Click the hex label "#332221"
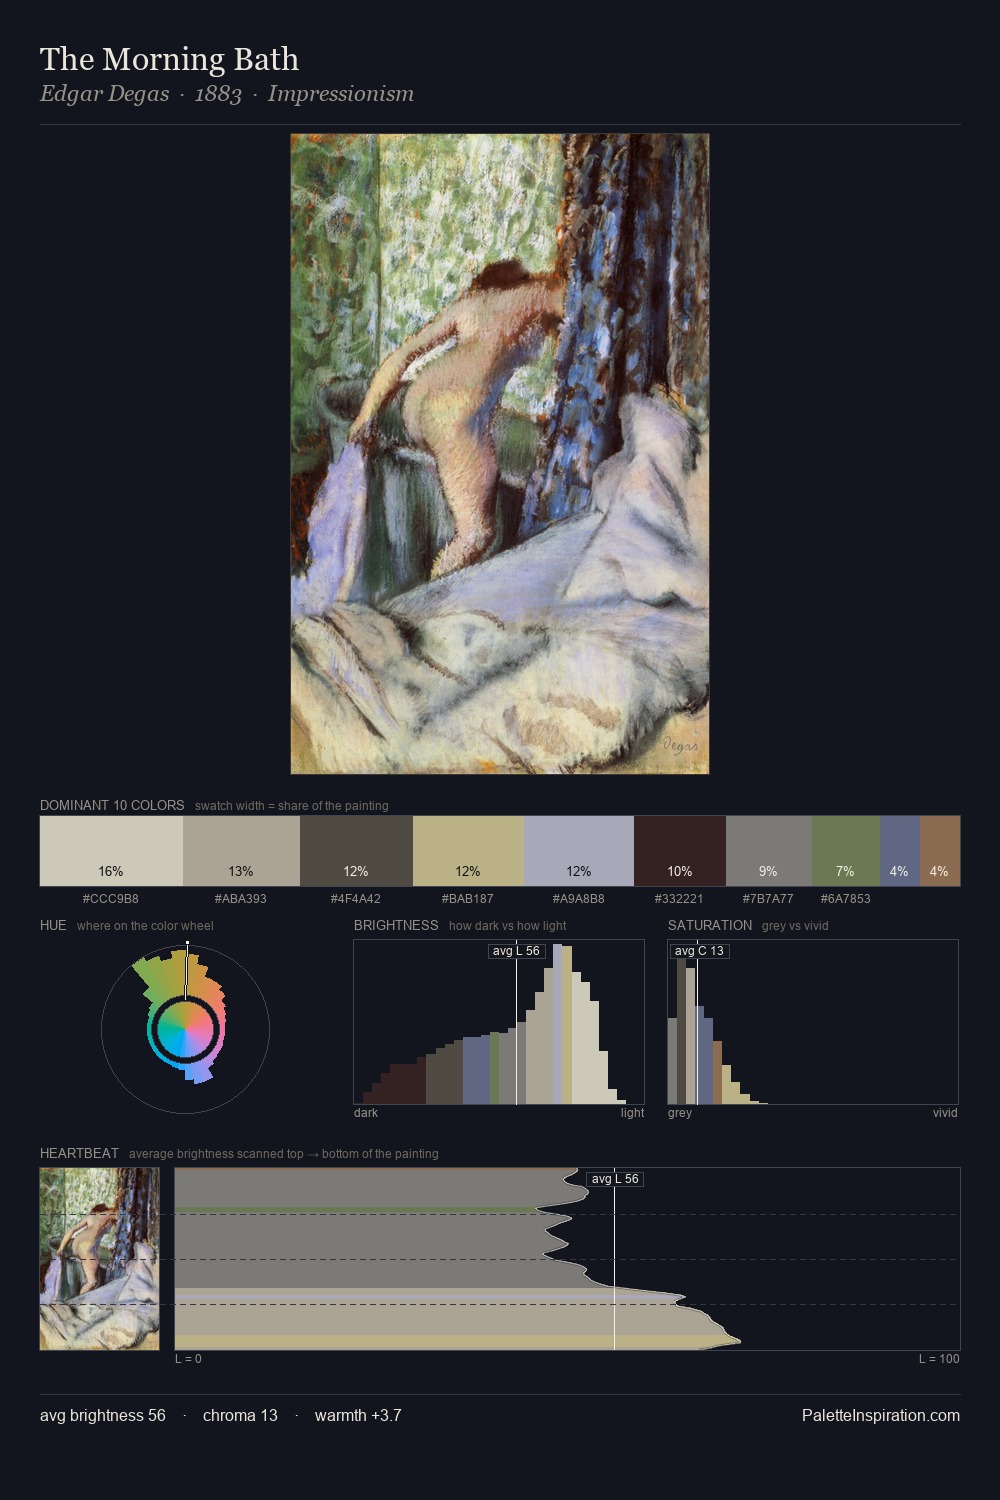The width and height of the screenshot is (1000, 1500). [680, 899]
